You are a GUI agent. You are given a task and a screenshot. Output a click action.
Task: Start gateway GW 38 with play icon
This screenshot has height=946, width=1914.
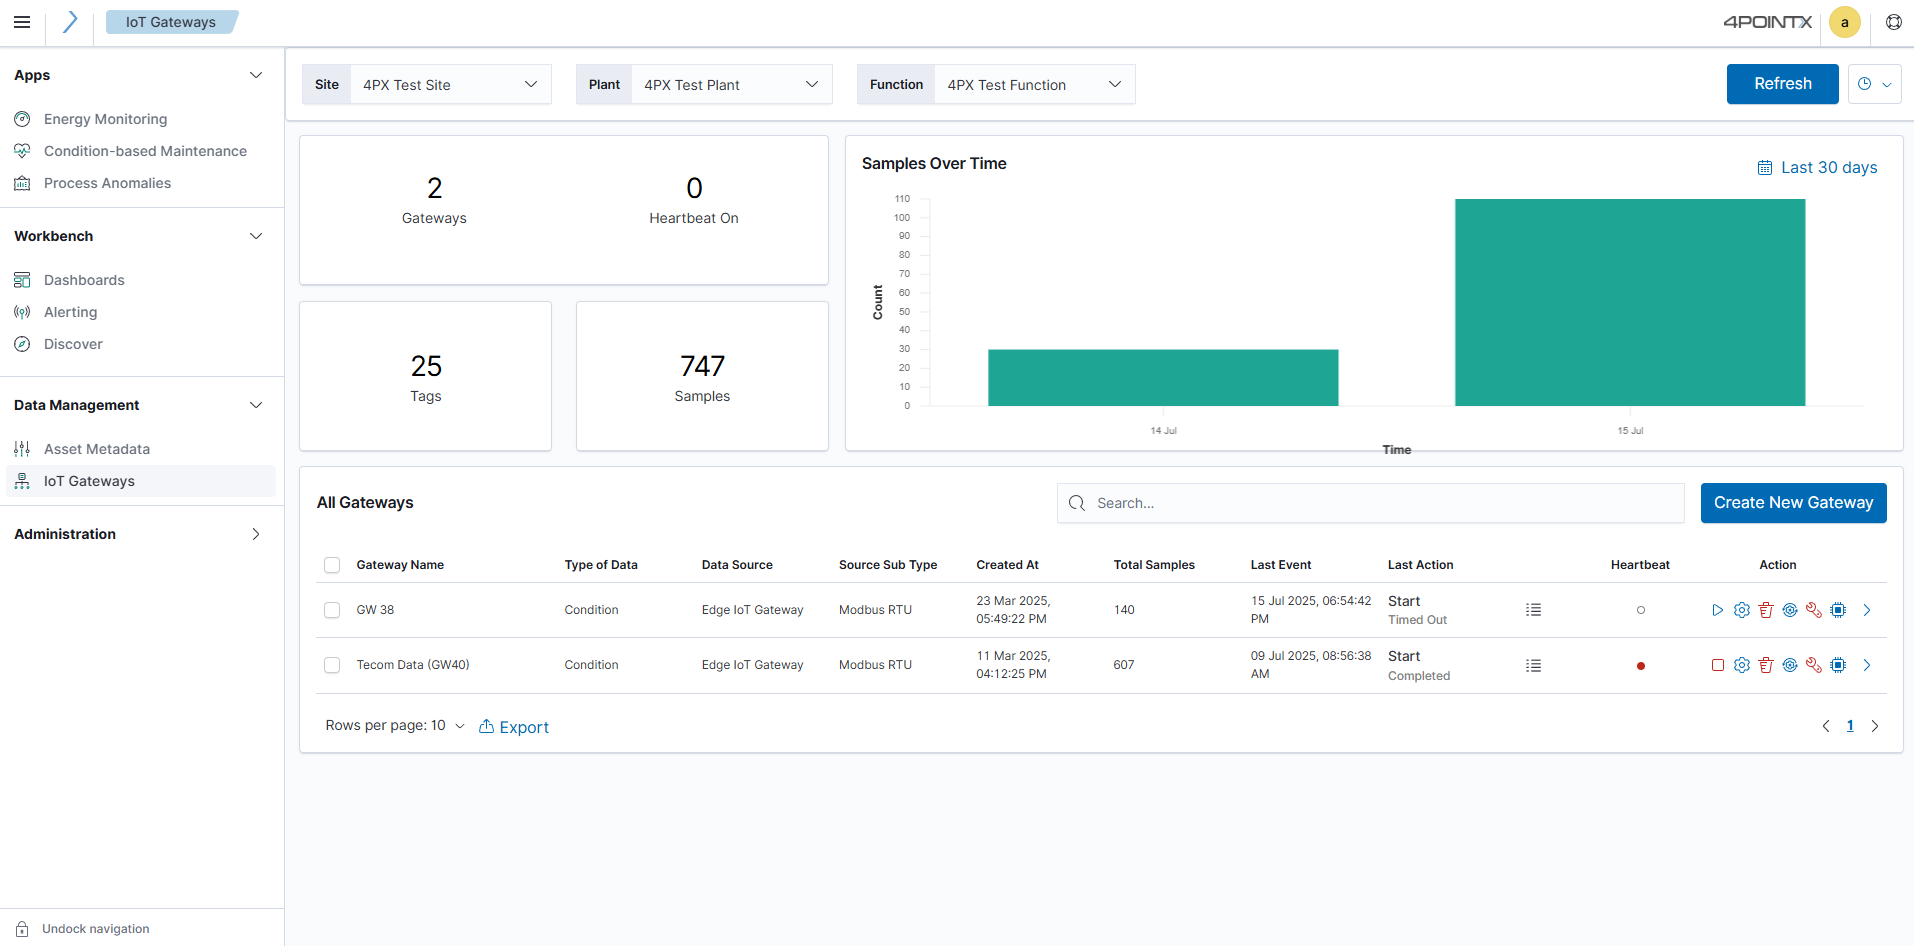coord(1717,610)
